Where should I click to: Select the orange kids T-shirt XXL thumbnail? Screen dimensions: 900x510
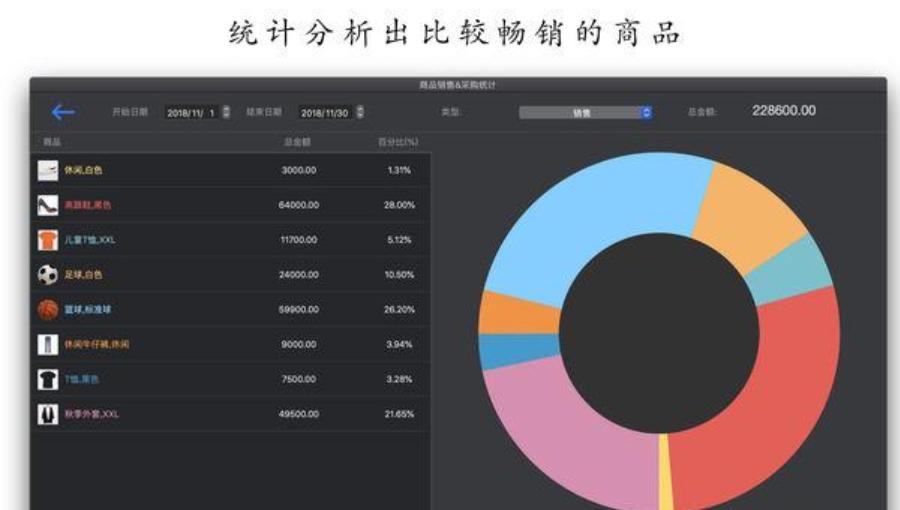point(48,240)
